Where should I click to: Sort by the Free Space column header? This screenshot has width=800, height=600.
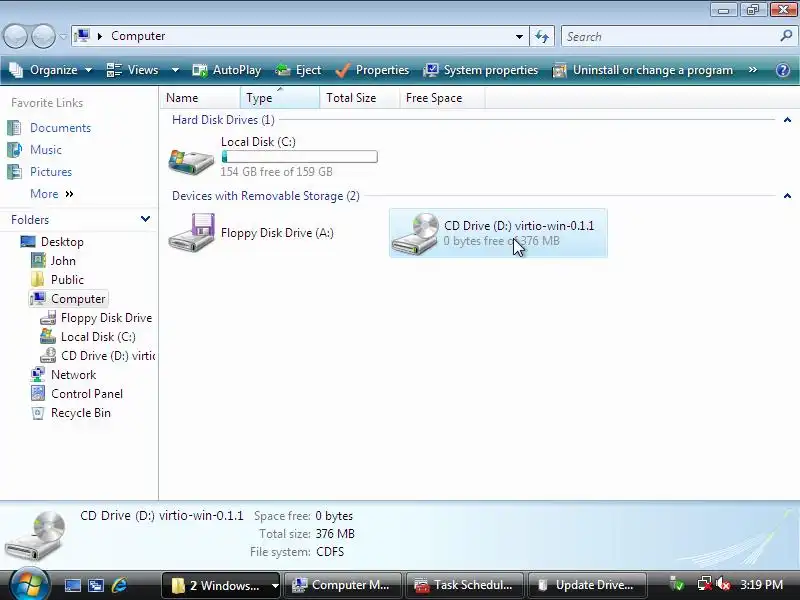tap(442, 98)
